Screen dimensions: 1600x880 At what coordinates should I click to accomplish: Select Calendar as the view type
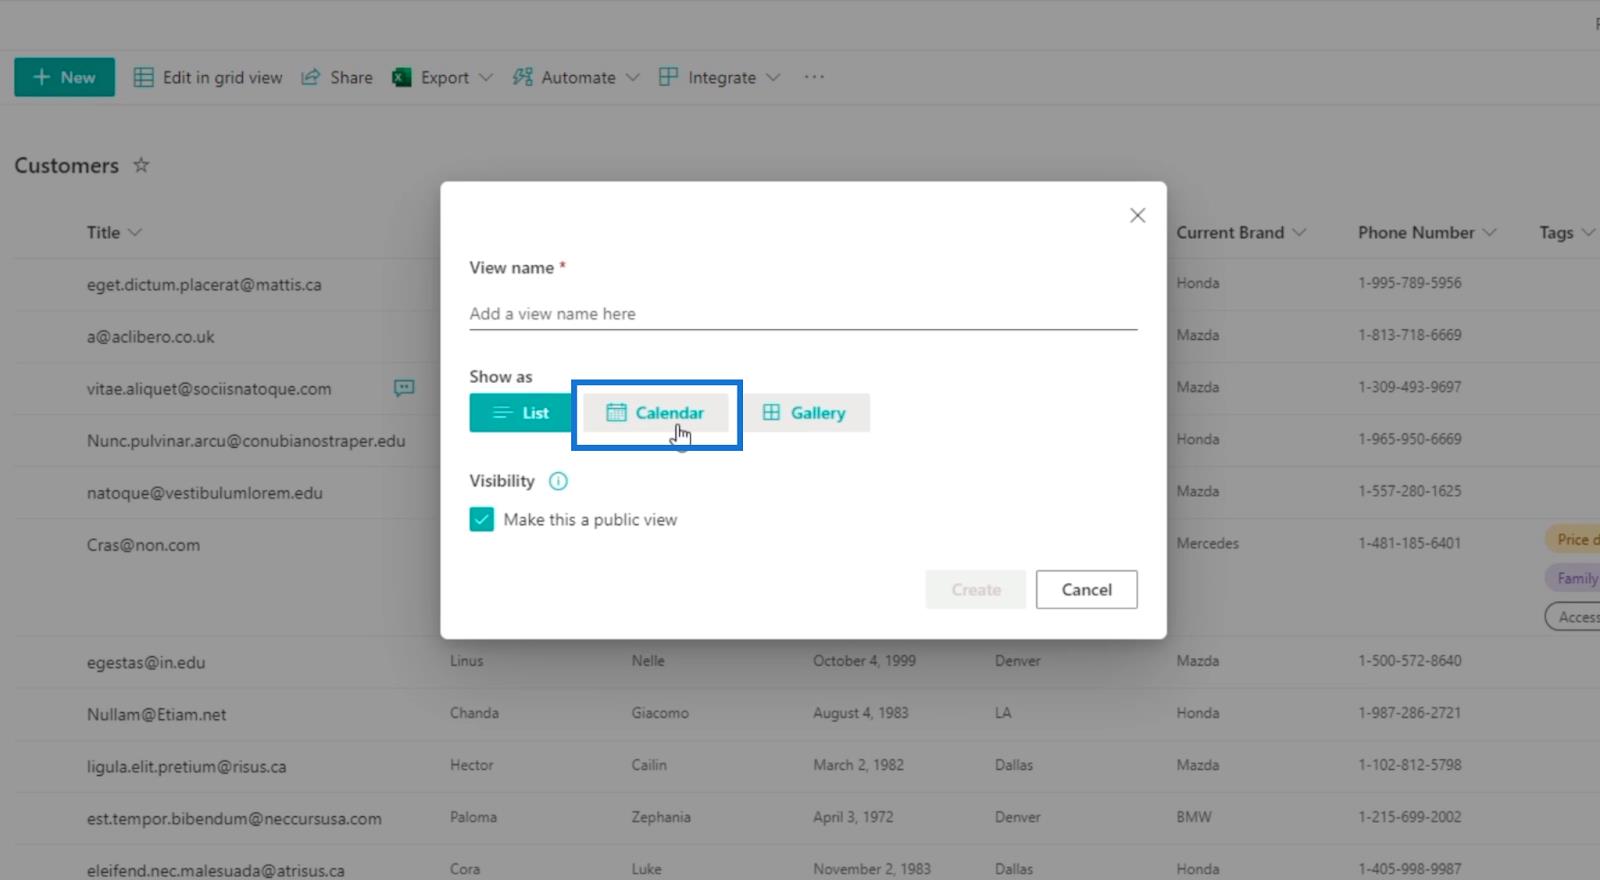click(656, 413)
